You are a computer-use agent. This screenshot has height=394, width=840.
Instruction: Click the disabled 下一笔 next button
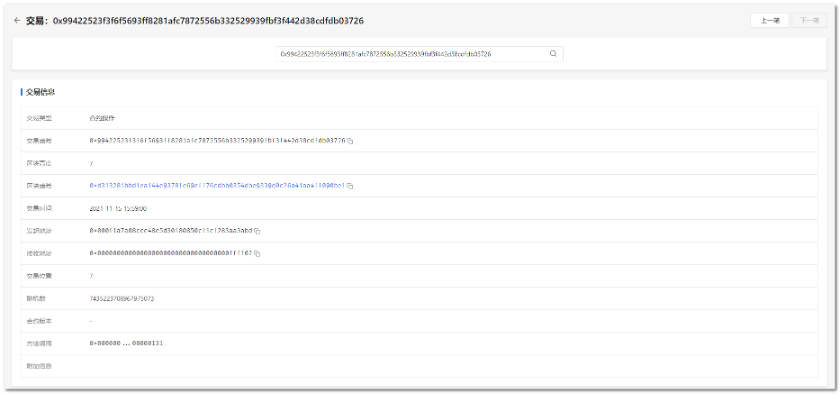(809, 20)
